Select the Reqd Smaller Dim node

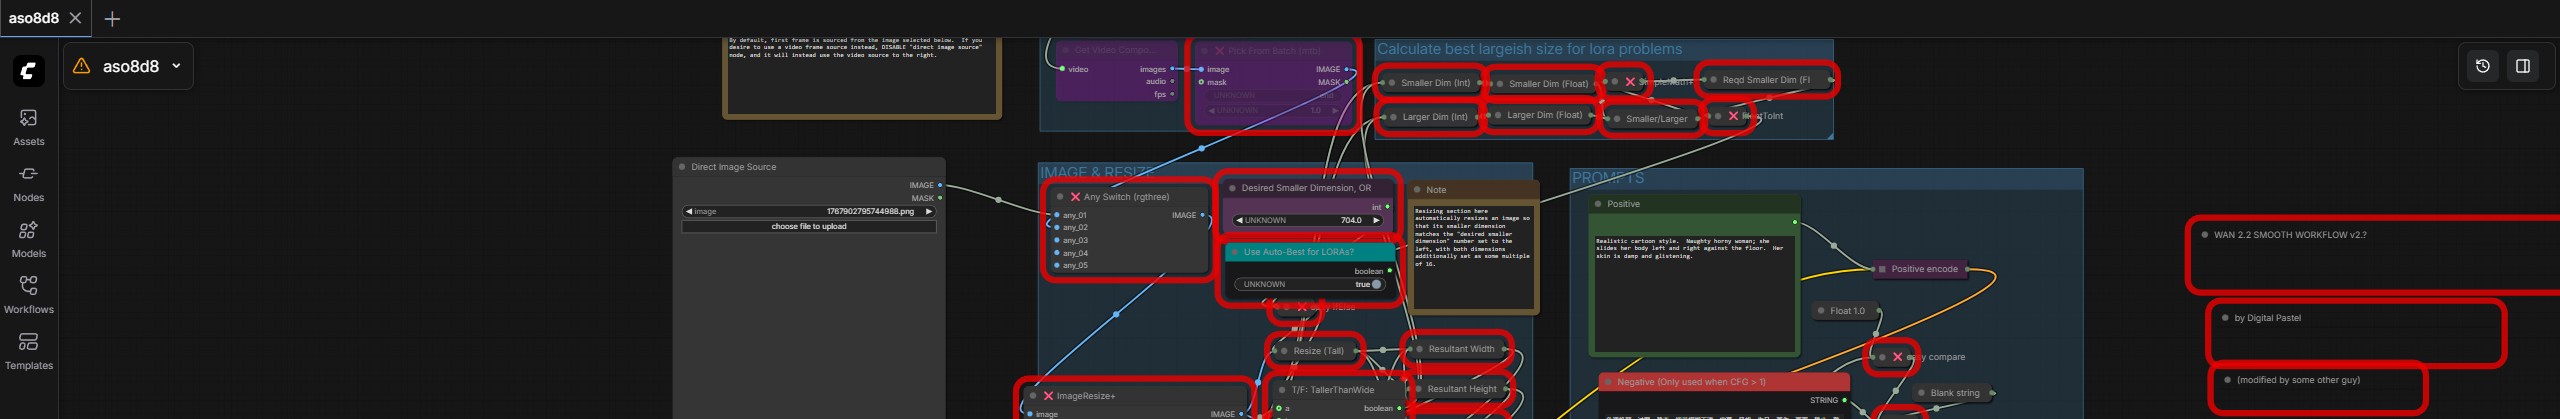pyautogui.click(x=1769, y=80)
